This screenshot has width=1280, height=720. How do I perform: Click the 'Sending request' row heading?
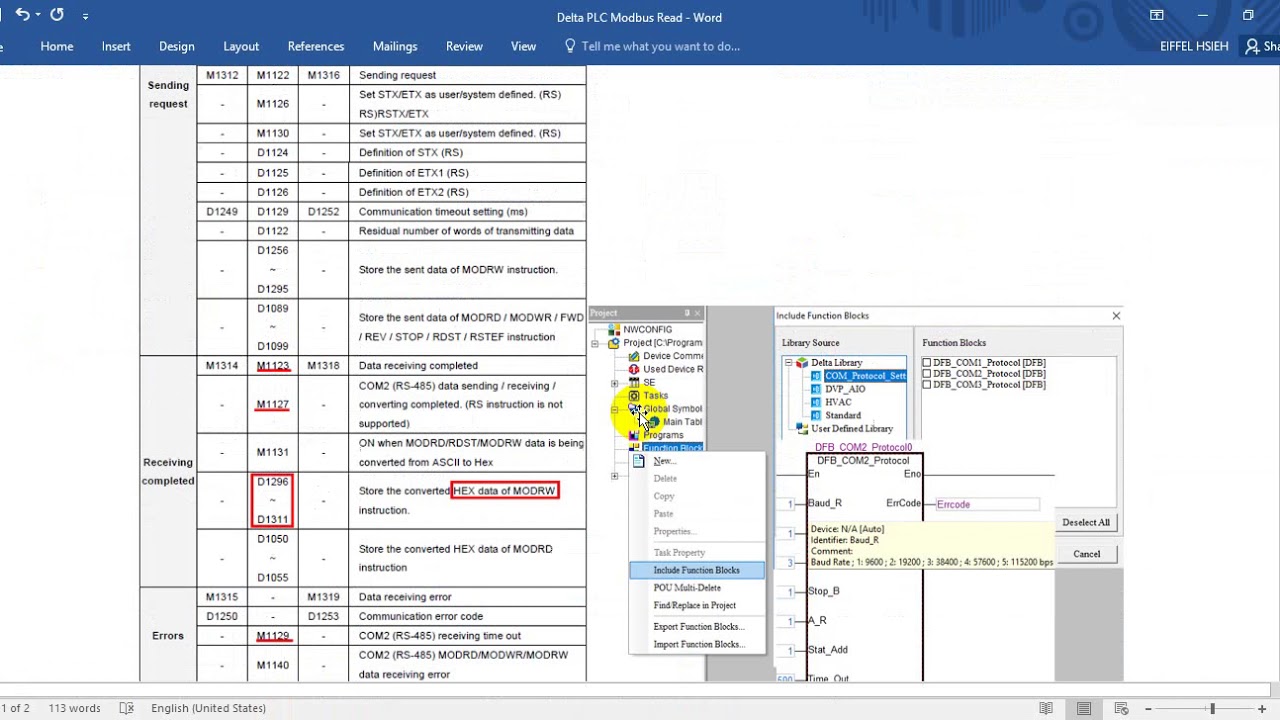tap(168, 94)
